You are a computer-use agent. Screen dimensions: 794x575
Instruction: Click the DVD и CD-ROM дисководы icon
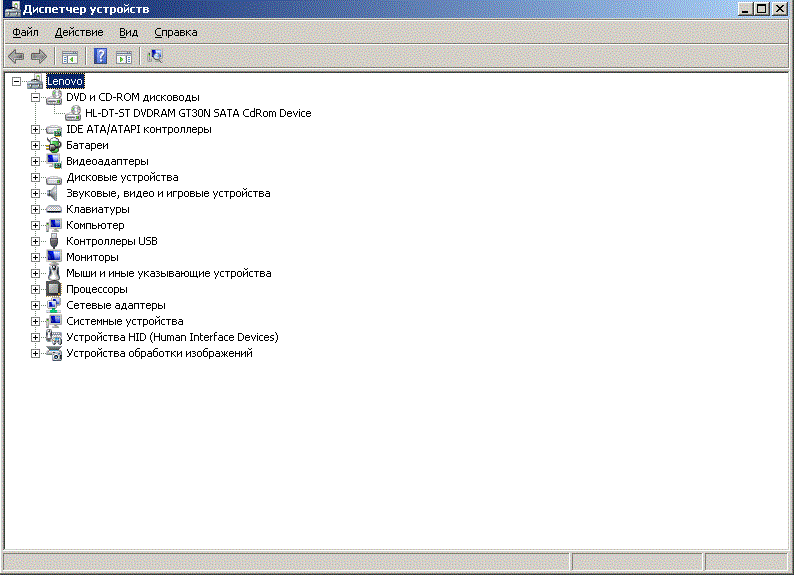click(x=54, y=97)
